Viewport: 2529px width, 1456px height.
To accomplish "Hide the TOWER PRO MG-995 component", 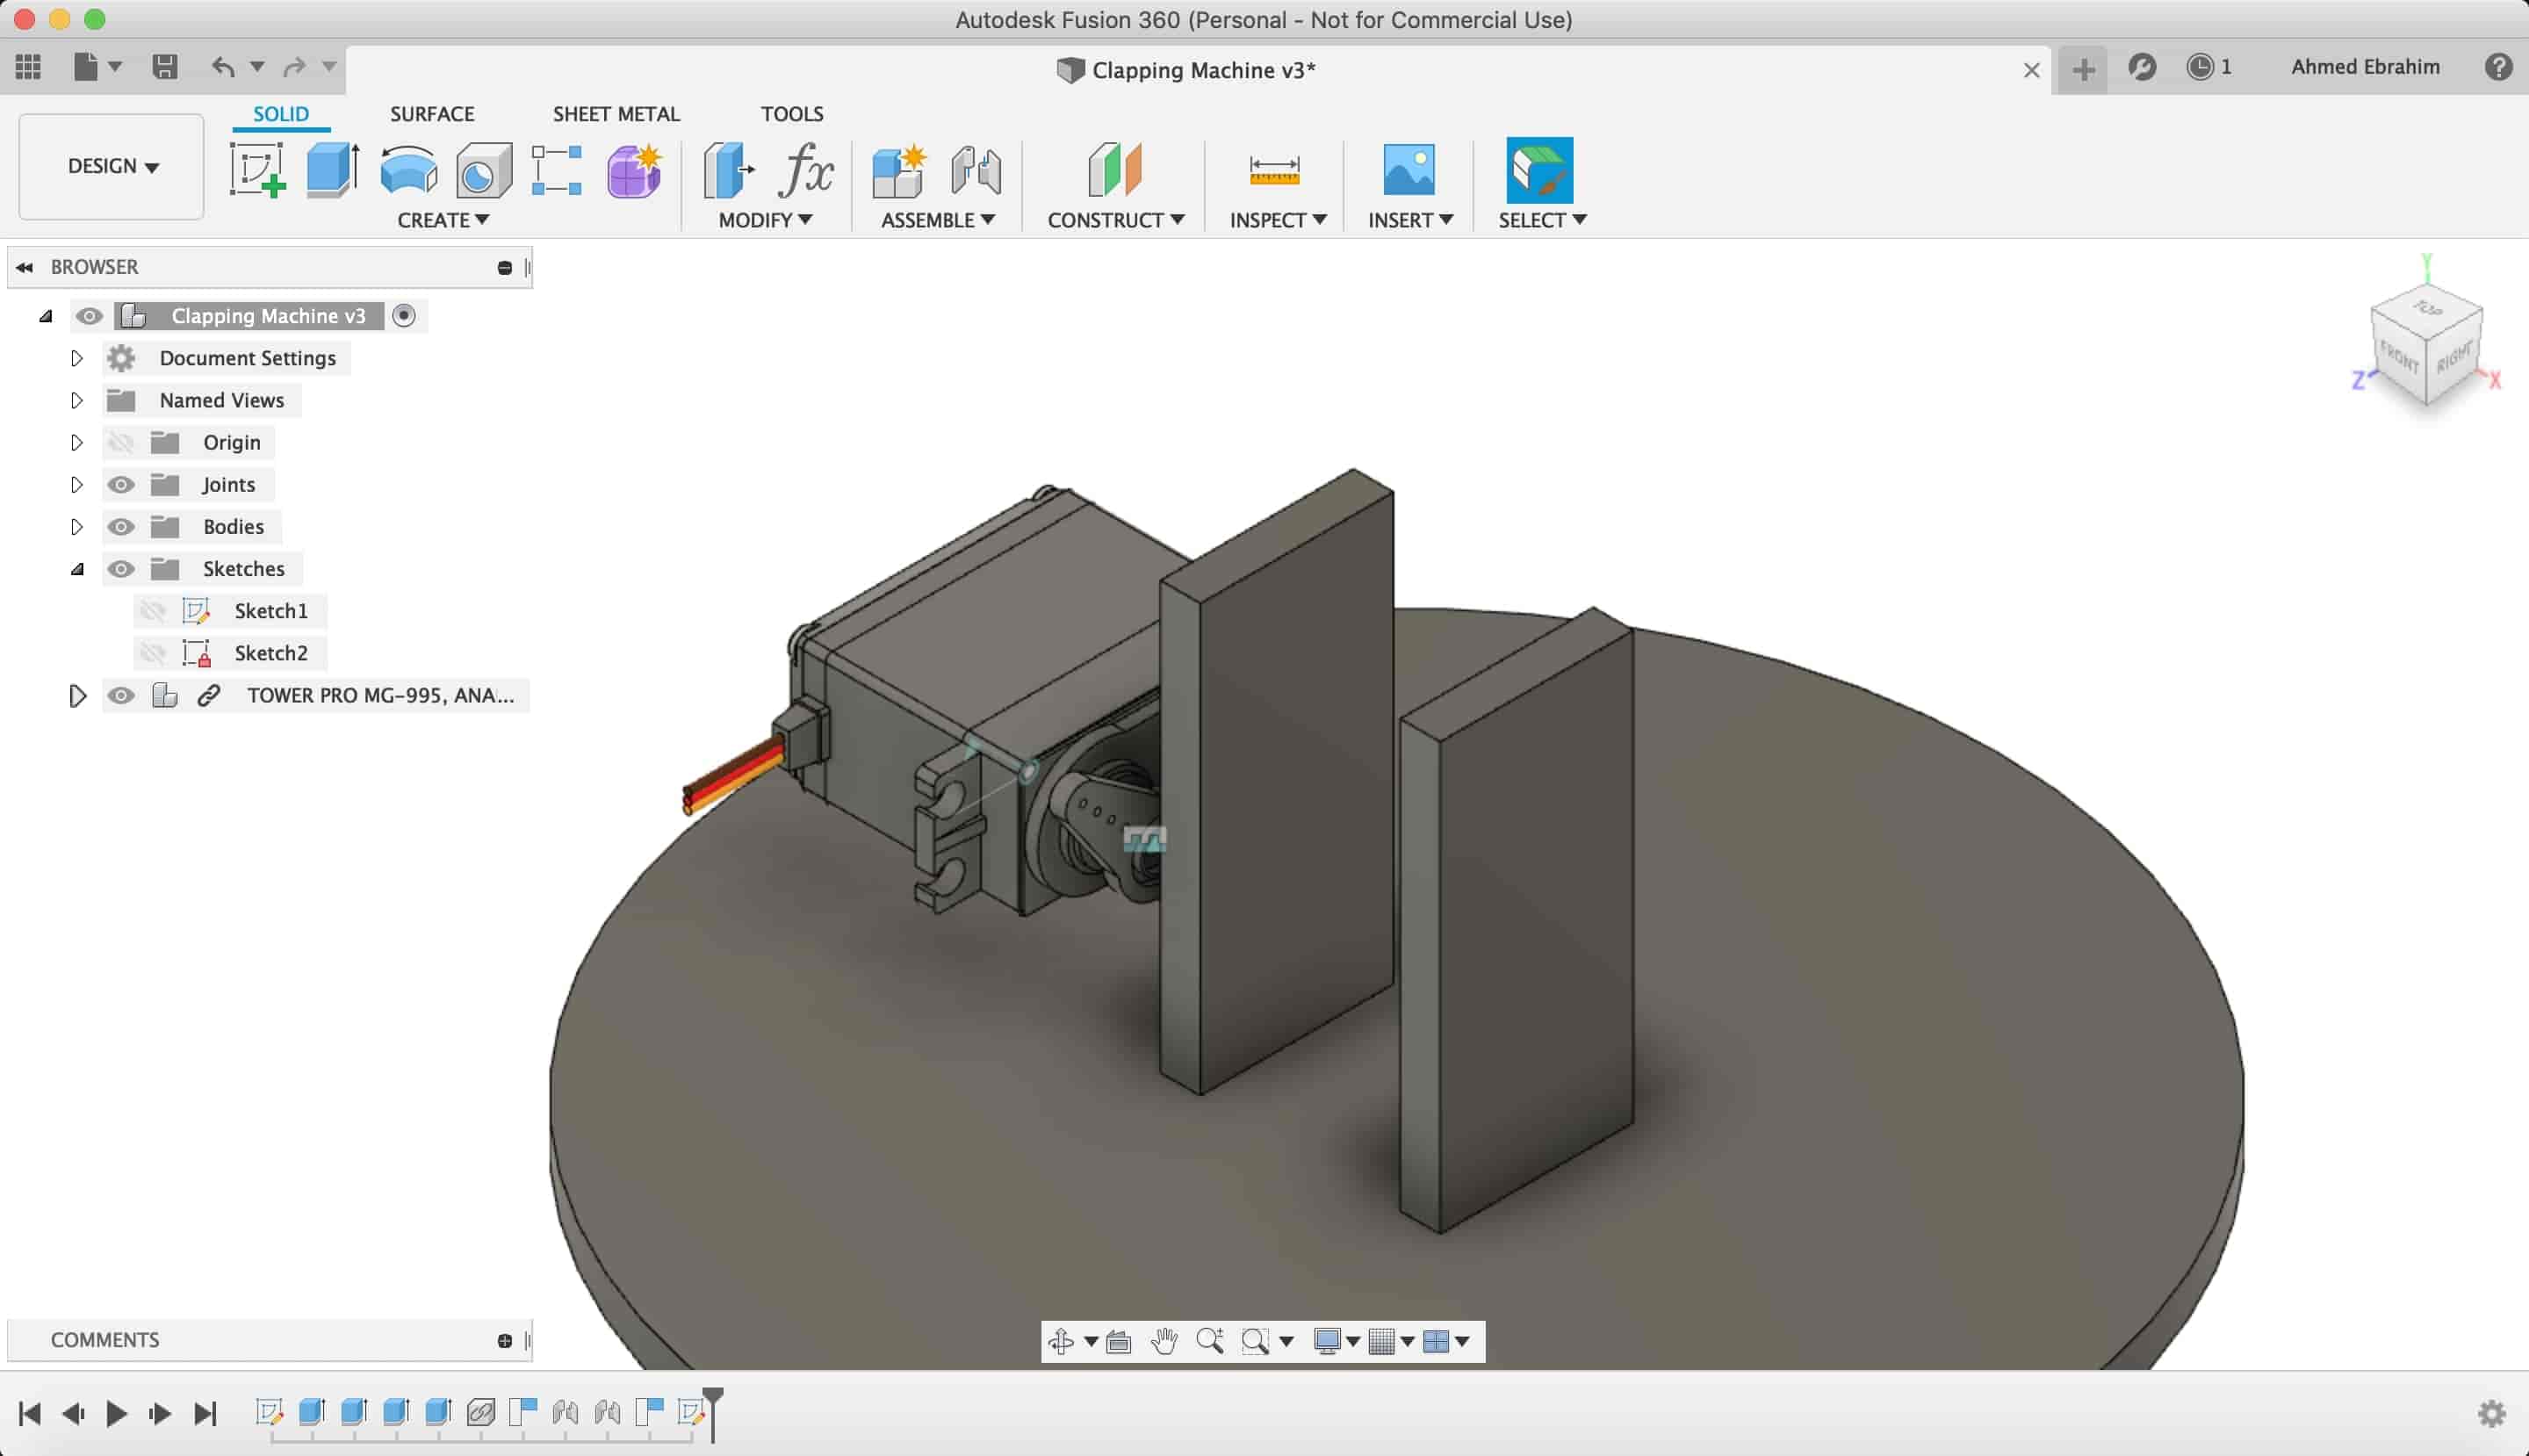I will pyautogui.click(x=121, y=695).
